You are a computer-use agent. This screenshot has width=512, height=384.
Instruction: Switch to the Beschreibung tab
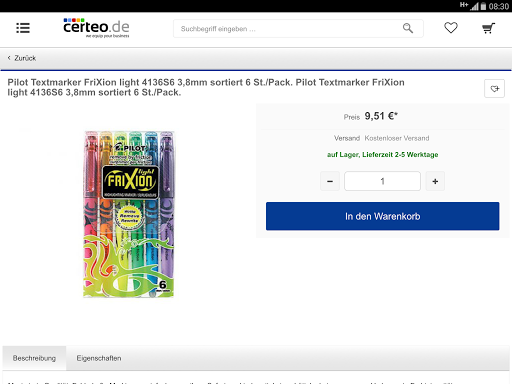[x=34, y=358]
